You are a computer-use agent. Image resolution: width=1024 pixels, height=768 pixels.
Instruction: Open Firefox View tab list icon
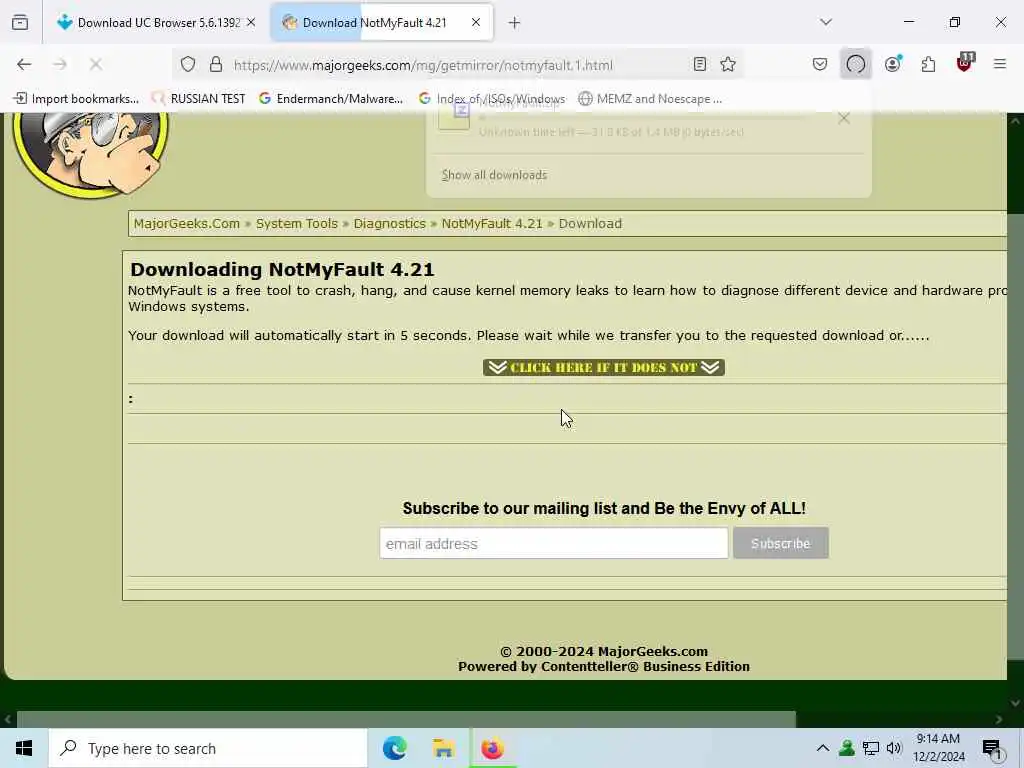(20, 23)
